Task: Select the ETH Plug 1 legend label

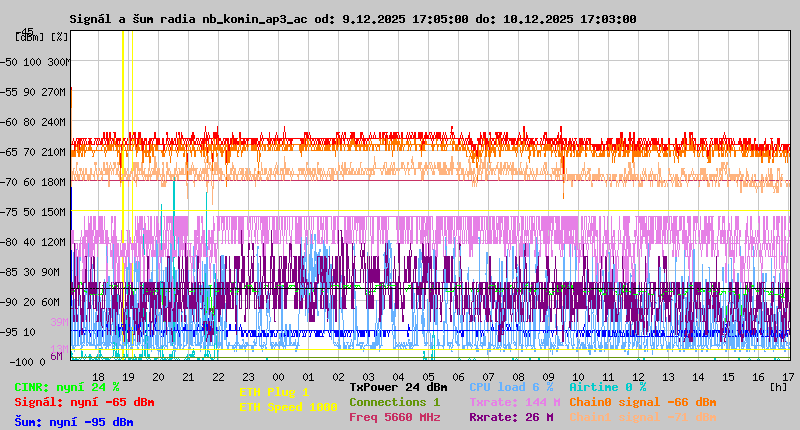Action: (274, 393)
